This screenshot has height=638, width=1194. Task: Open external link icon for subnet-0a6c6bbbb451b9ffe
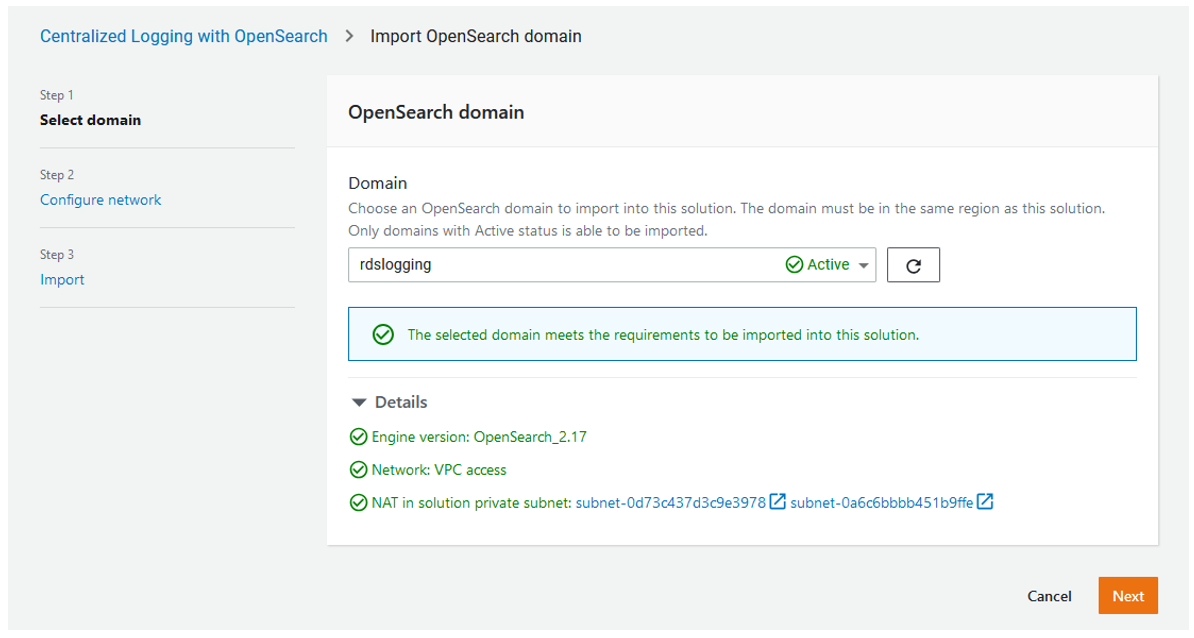(985, 502)
